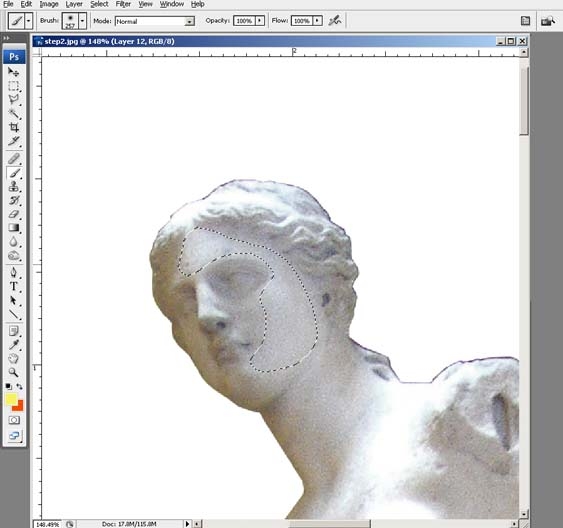The height and width of the screenshot is (528, 563).
Task: Select the Move tool
Action: [14, 72]
